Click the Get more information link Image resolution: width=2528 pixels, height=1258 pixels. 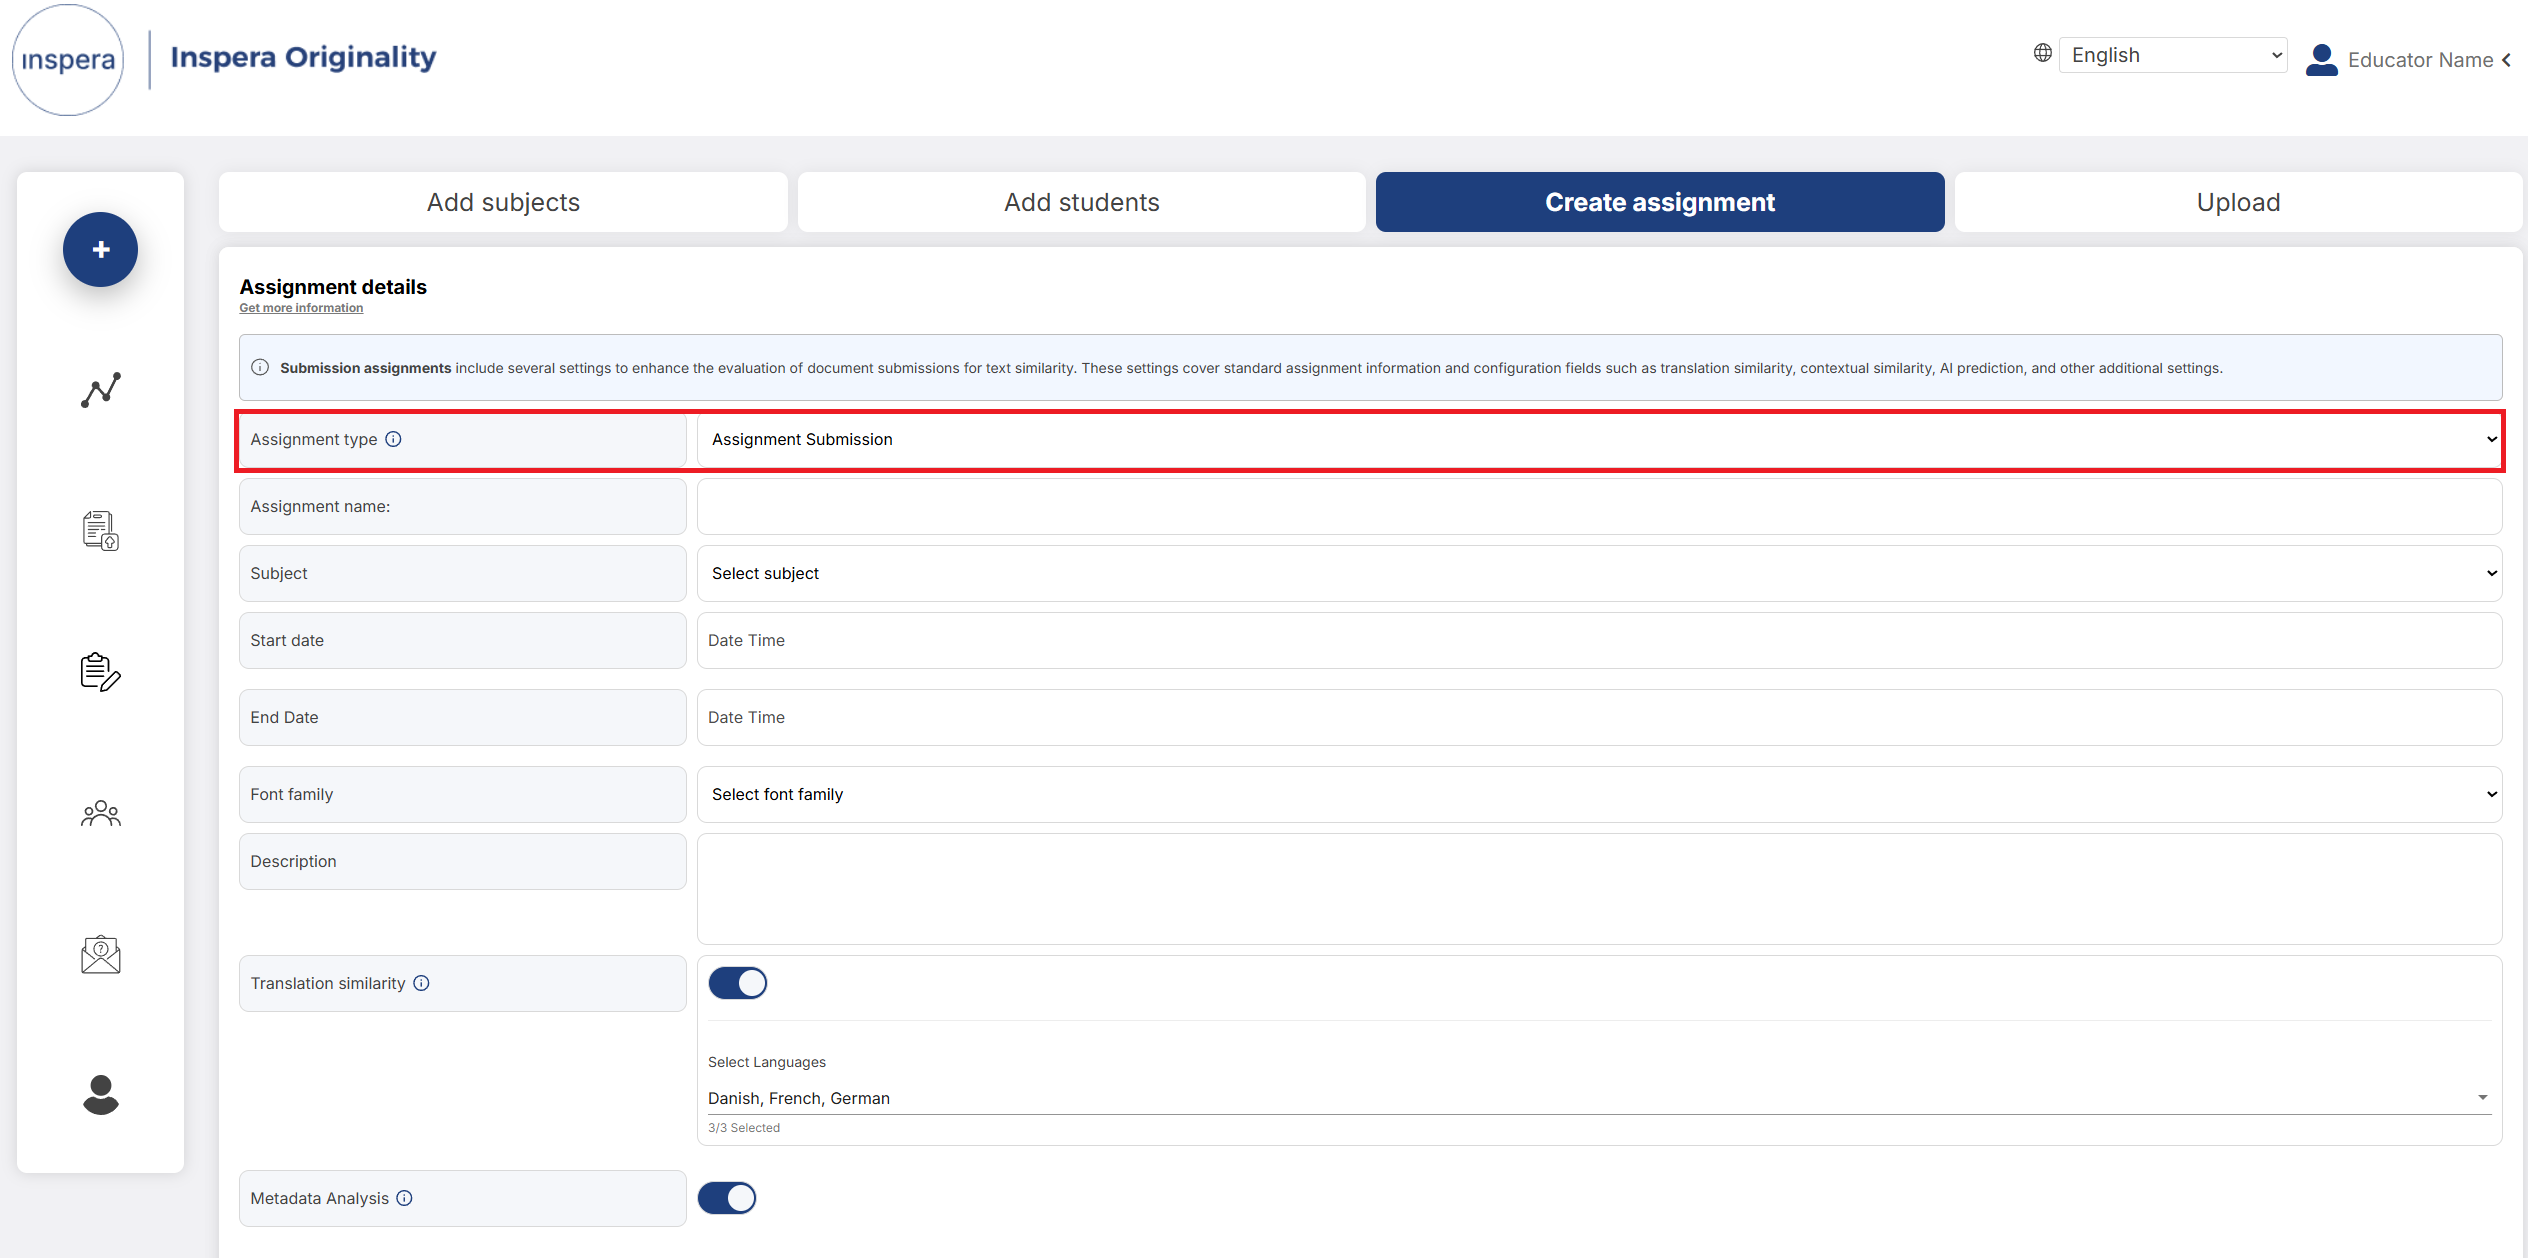pos(301,308)
